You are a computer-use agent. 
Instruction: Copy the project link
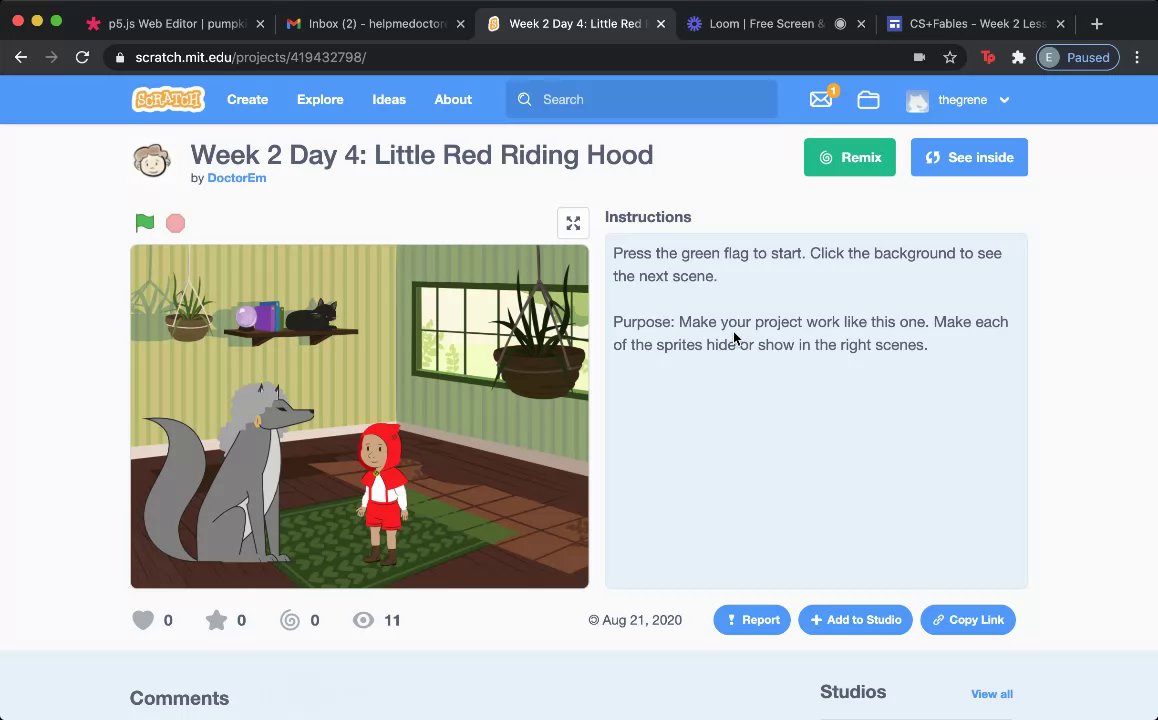pos(967,620)
